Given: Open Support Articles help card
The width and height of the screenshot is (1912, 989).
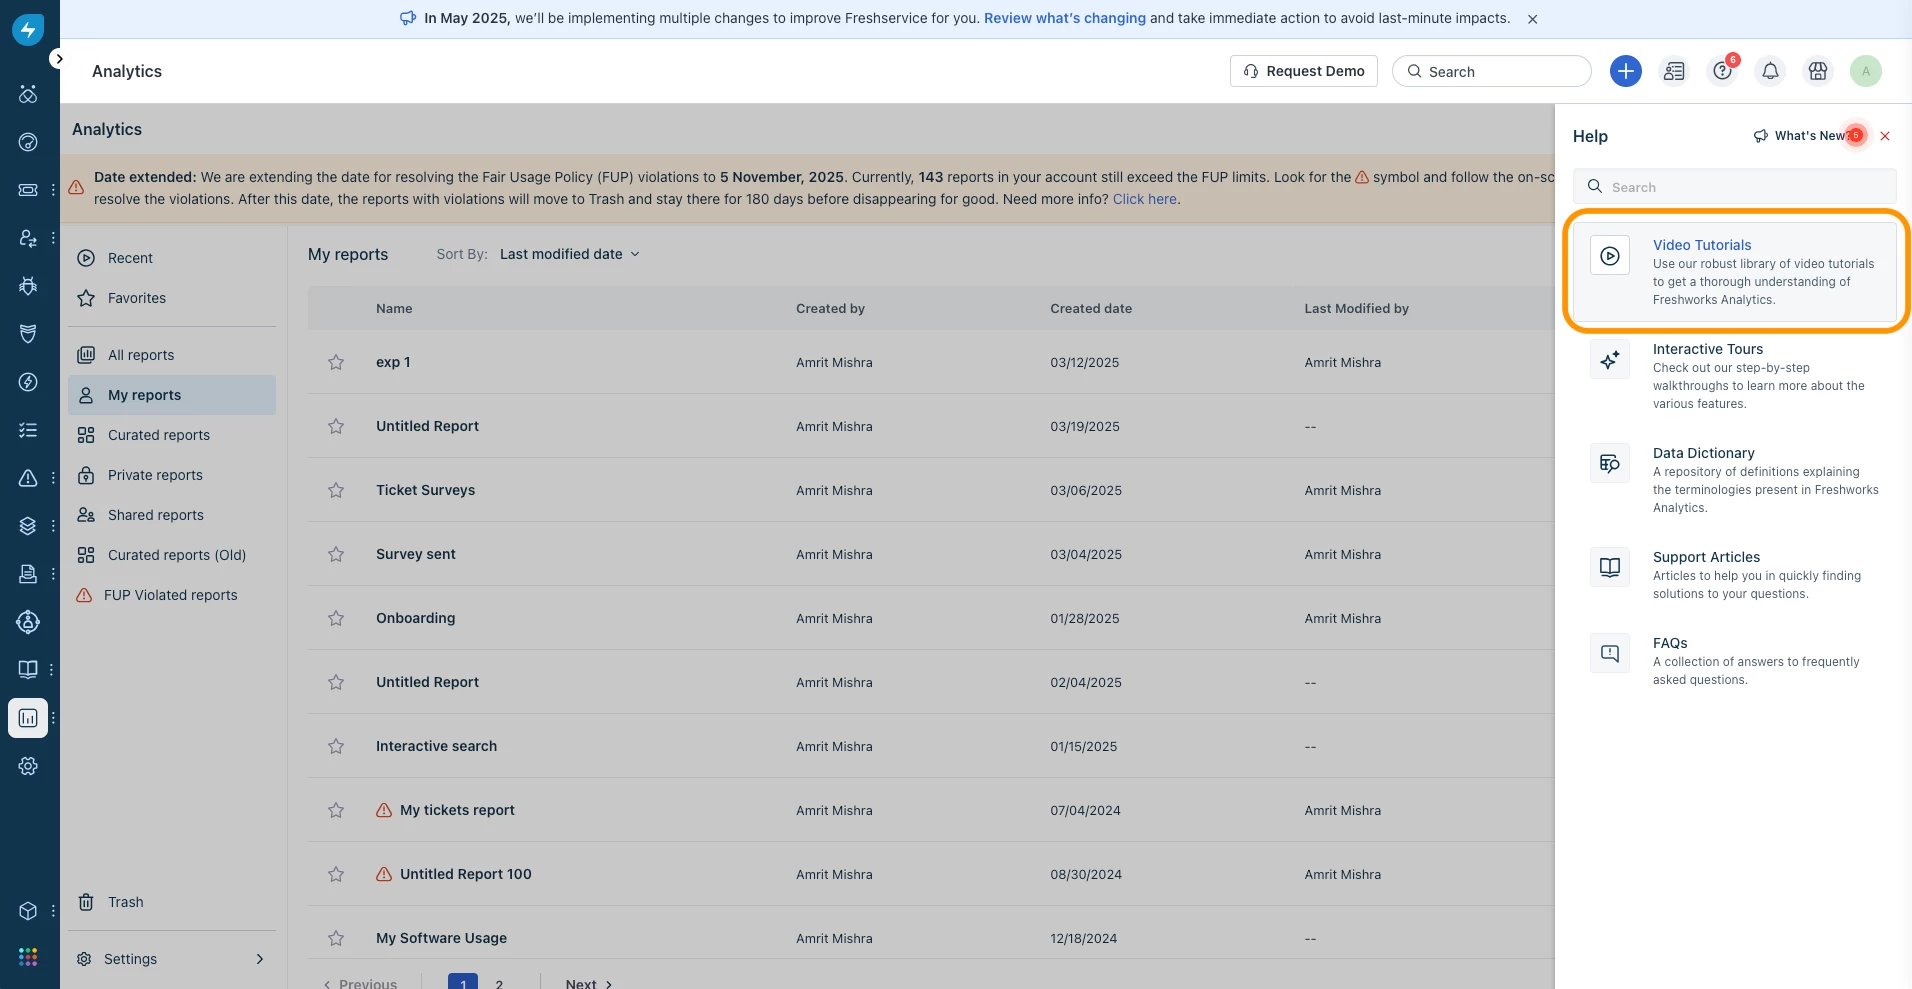Looking at the screenshot, I should [x=1735, y=574].
